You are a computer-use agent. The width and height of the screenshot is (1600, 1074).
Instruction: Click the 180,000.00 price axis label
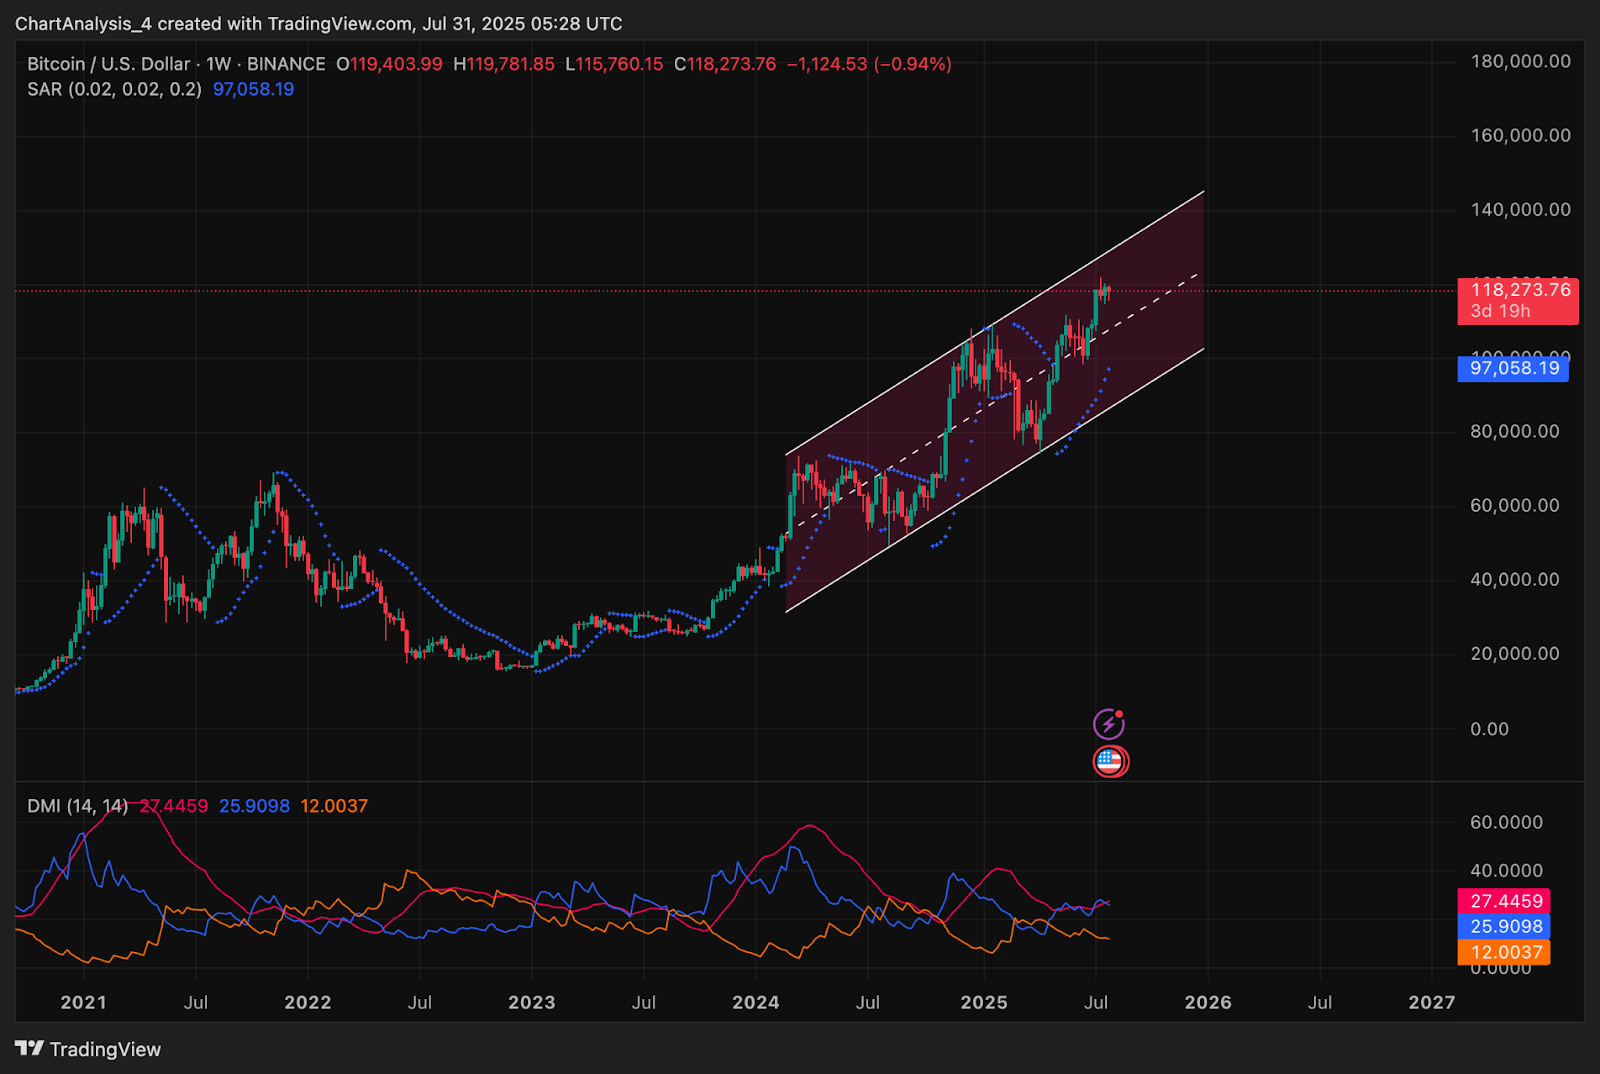pos(1520,61)
